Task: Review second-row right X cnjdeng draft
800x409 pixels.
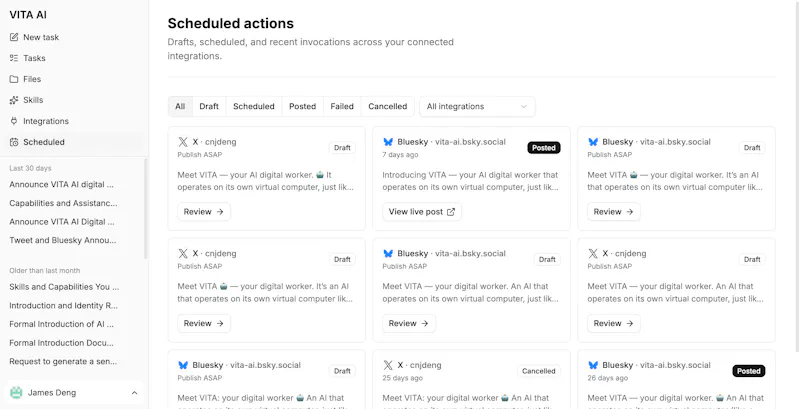Action: pos(614,323)
